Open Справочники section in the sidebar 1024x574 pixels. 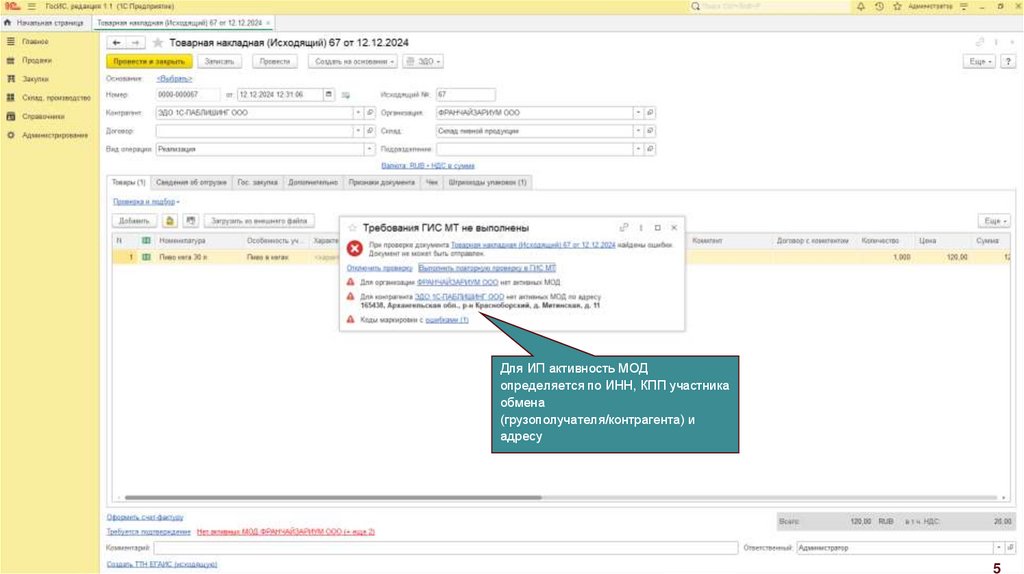(x=43, y=116)
